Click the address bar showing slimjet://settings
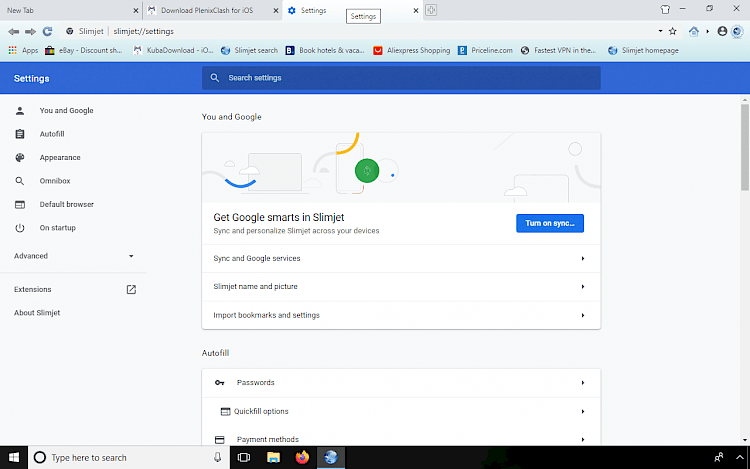The height and width of the screenshot is (469, 750). 359,32
